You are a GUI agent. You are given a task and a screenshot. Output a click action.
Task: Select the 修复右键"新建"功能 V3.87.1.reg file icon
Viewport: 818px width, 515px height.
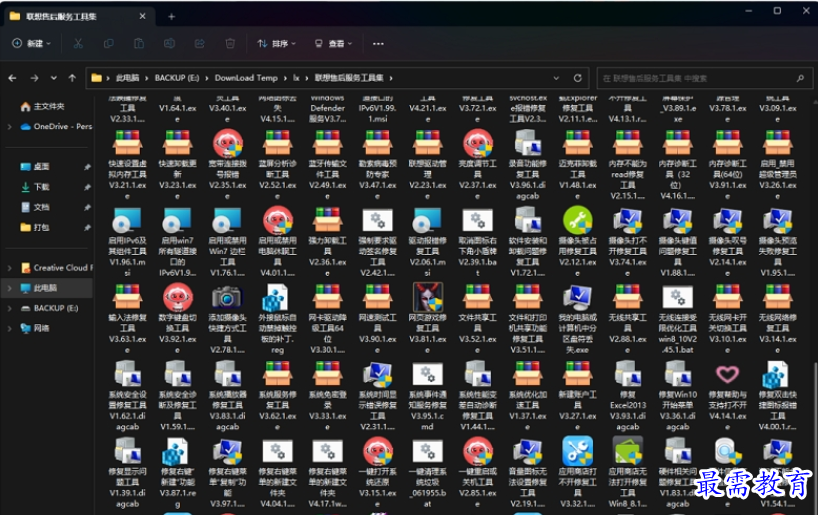[x=177, y=451]
